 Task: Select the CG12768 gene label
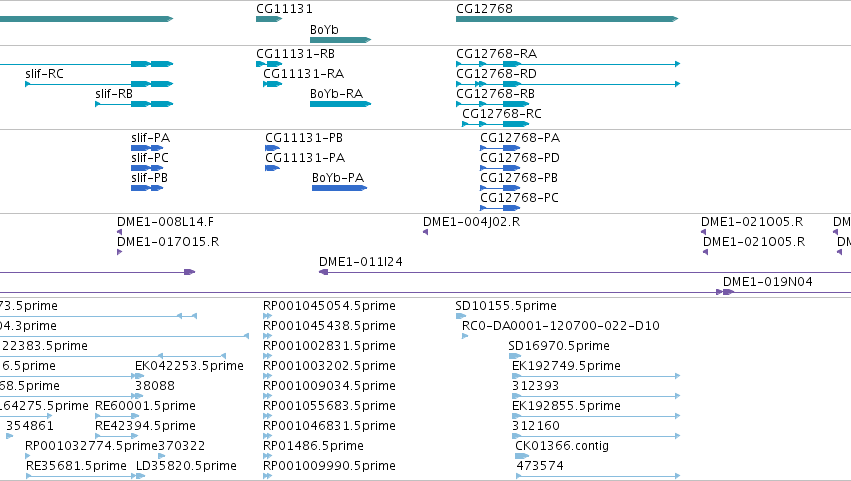[484, 9]
